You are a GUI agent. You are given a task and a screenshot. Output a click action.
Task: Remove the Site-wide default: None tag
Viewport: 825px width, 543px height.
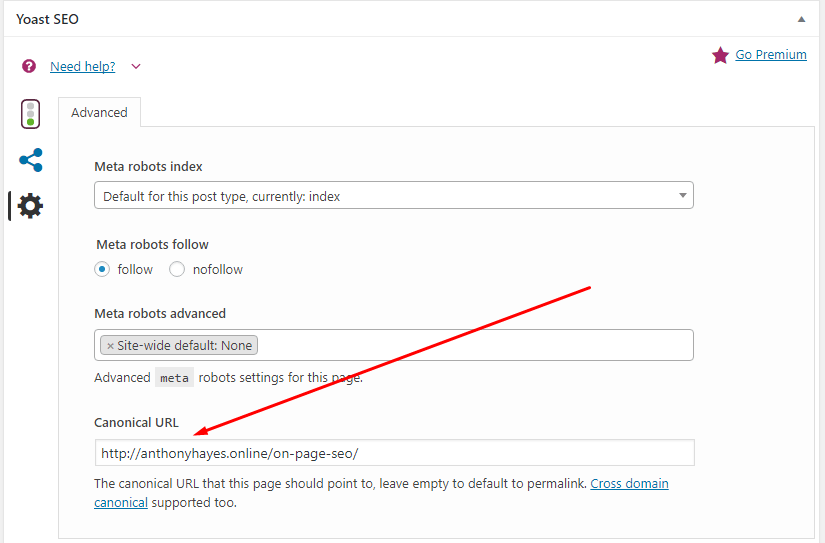tap(110, 346)
